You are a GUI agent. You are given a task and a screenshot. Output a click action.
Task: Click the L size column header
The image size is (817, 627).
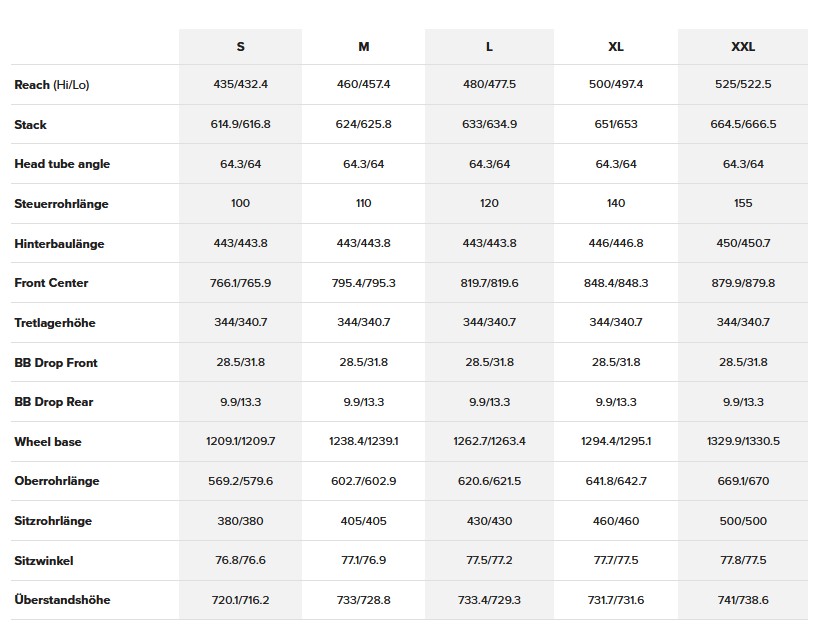coord(489,47)
